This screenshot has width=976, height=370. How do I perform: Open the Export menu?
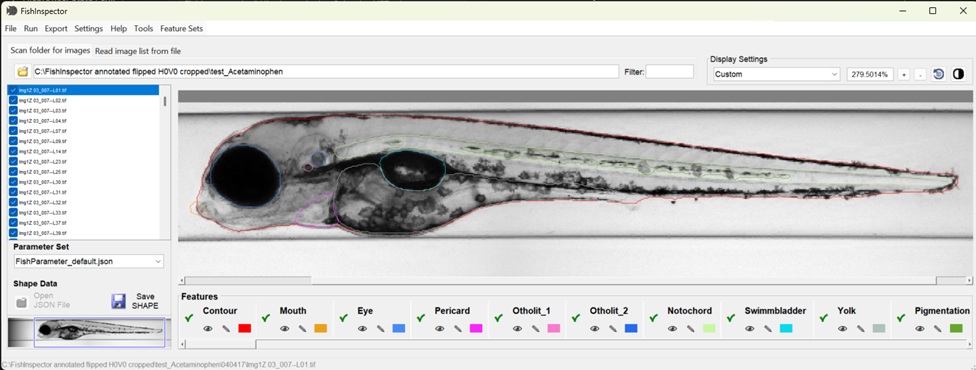[56, 29]
